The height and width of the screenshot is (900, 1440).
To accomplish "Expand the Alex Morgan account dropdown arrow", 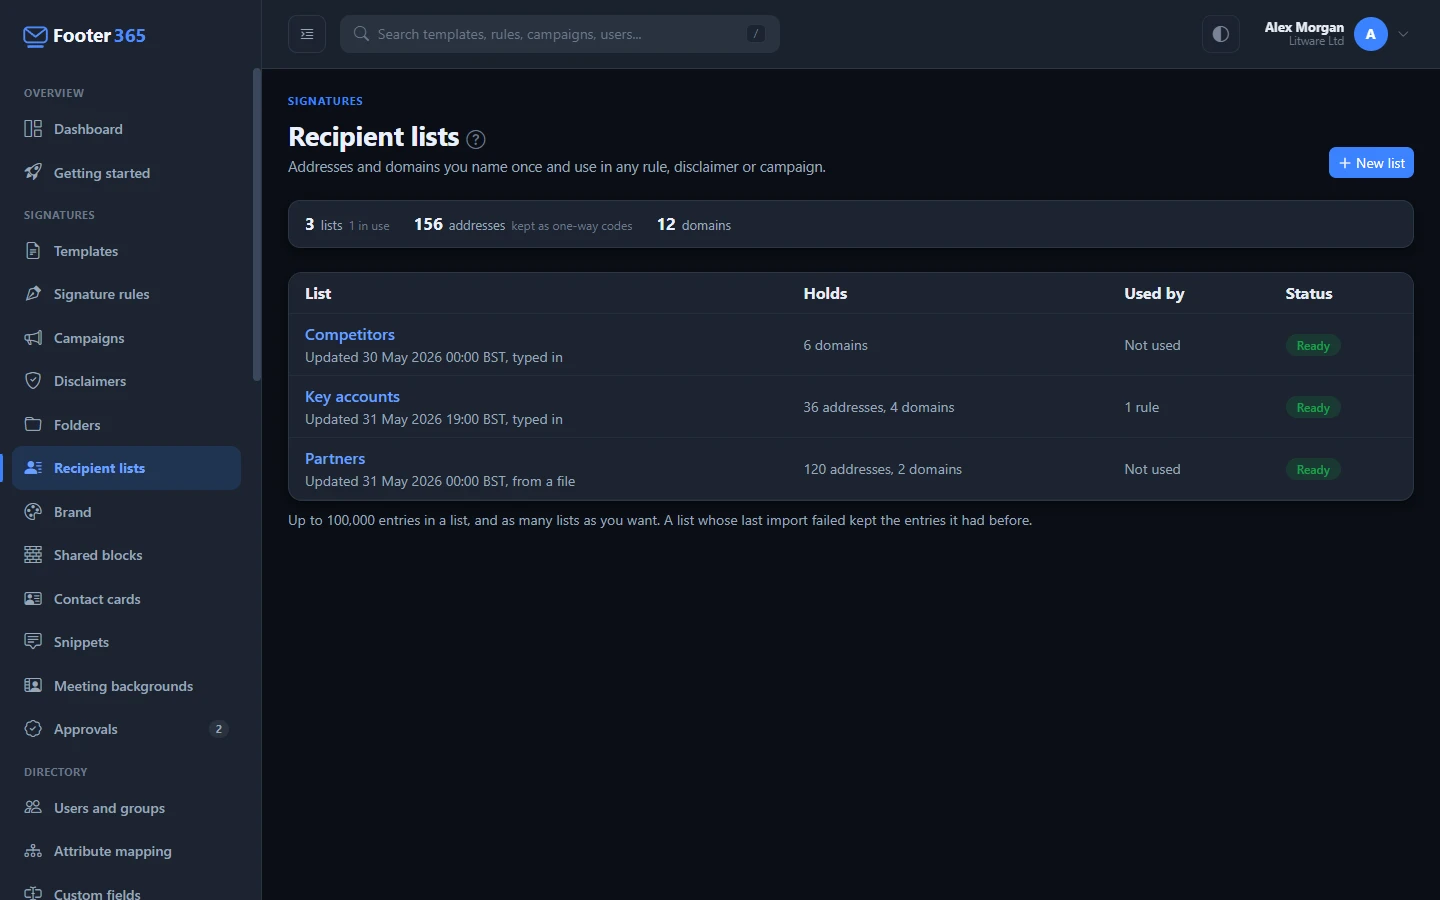I will [1403, 34].
